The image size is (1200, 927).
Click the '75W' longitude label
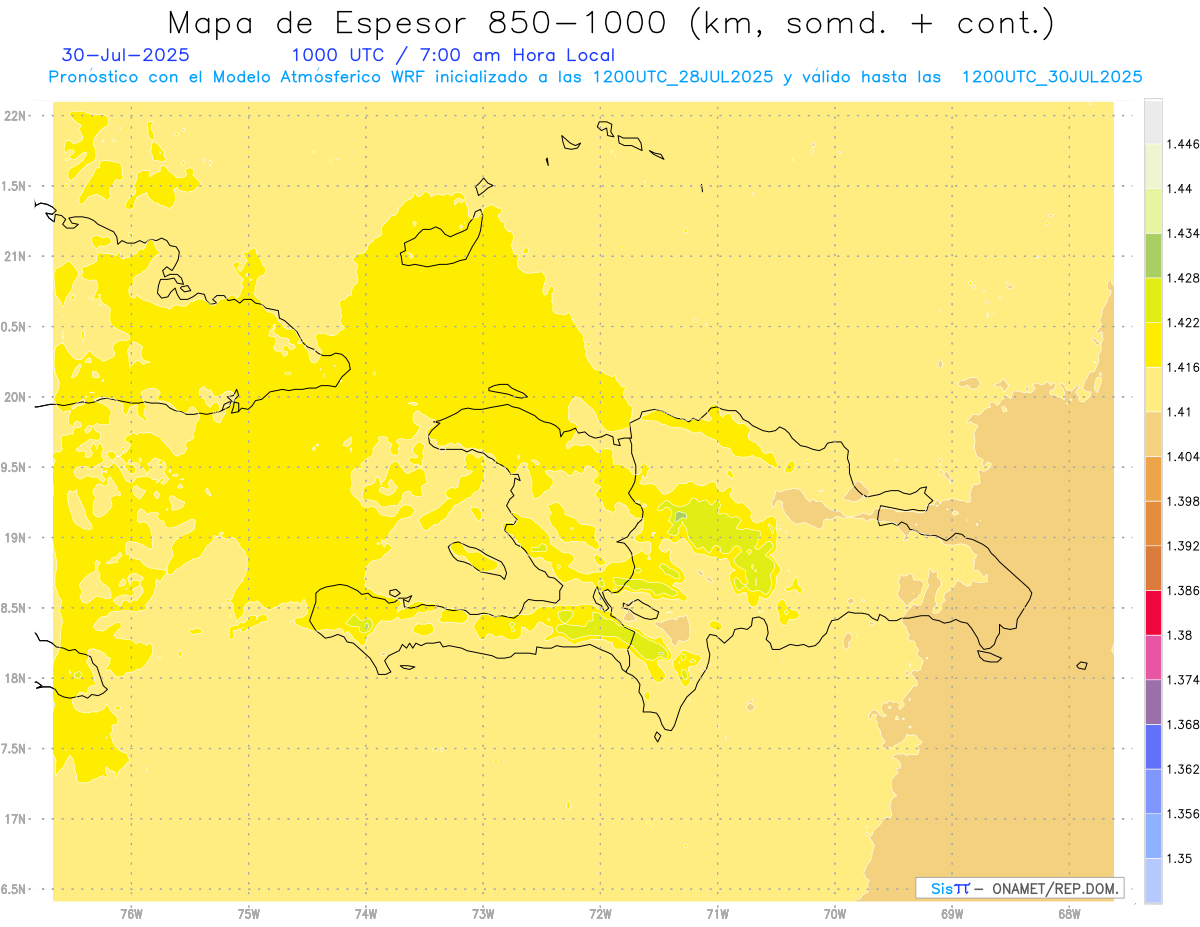coord(249,914)
